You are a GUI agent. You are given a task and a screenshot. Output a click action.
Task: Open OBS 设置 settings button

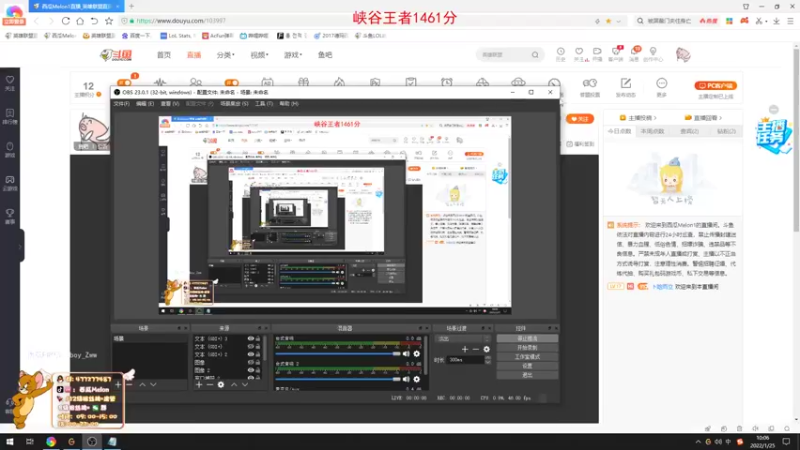click(527, 366)
